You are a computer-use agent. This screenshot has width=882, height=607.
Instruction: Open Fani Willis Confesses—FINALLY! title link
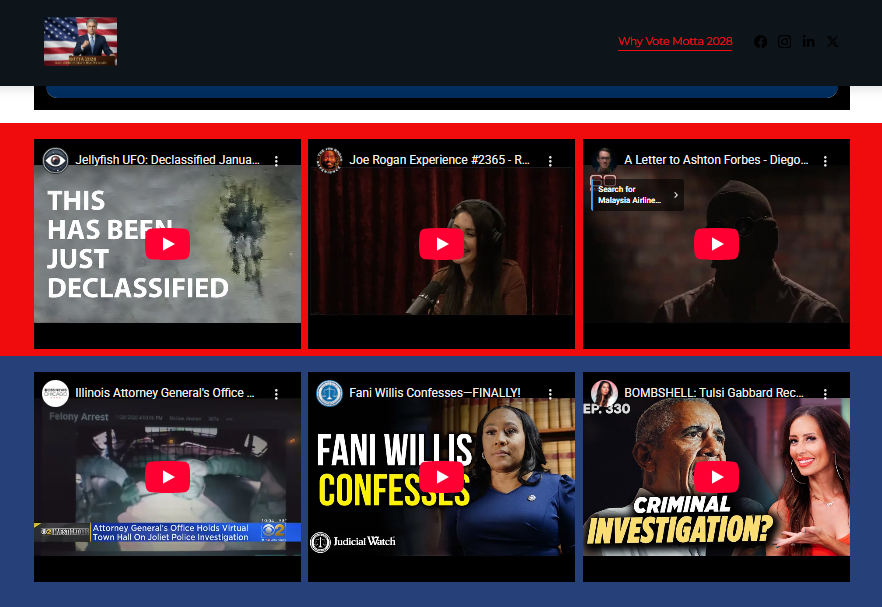pyautogui.click(x=435, y=393)
